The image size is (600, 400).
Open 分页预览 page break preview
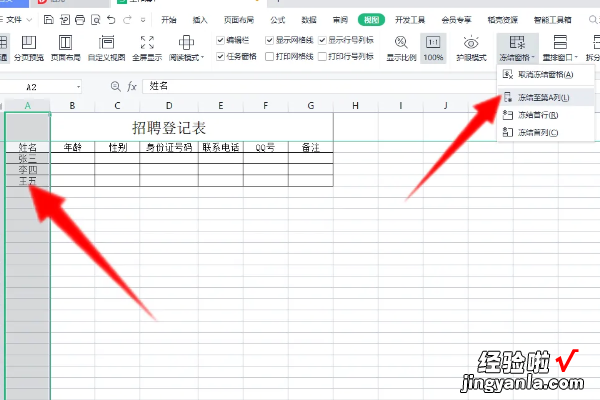coord(29,48)
